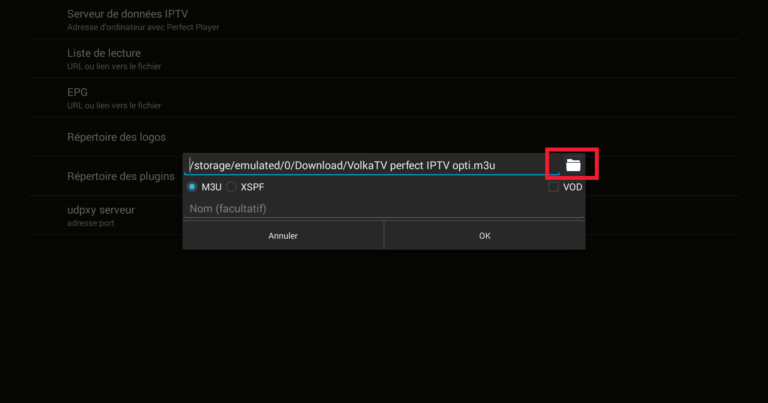
Task: Click into the playlist file path field
Action: tap(371, 165)
